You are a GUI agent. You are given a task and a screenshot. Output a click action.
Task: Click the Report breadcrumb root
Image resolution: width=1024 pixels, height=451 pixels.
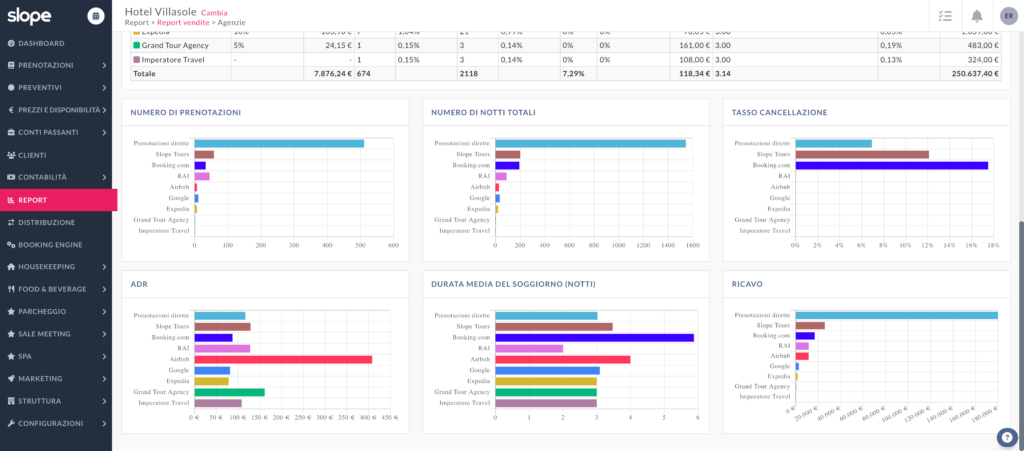pos(136,22)
